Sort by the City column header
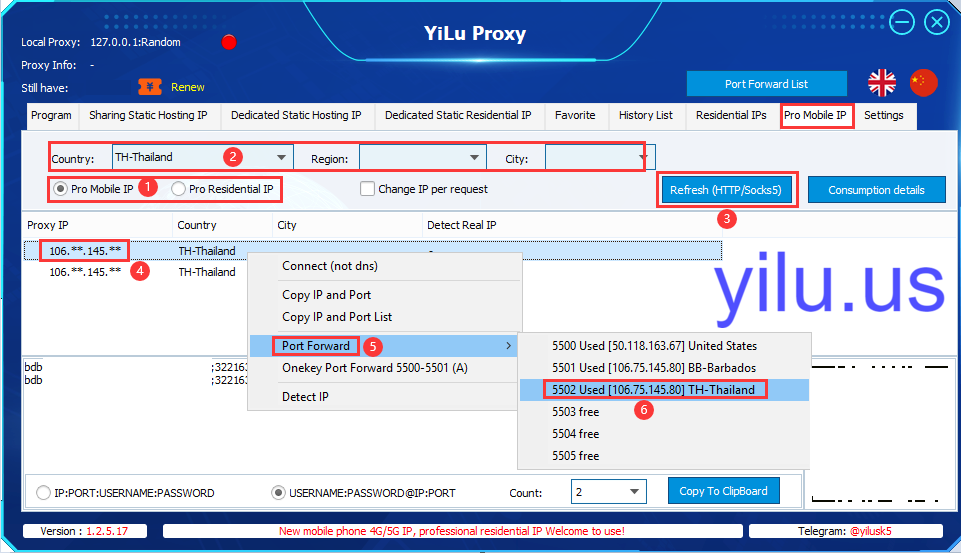Image resolution: width=961 pixels, height=553 pixels. (x=348, y=225)
